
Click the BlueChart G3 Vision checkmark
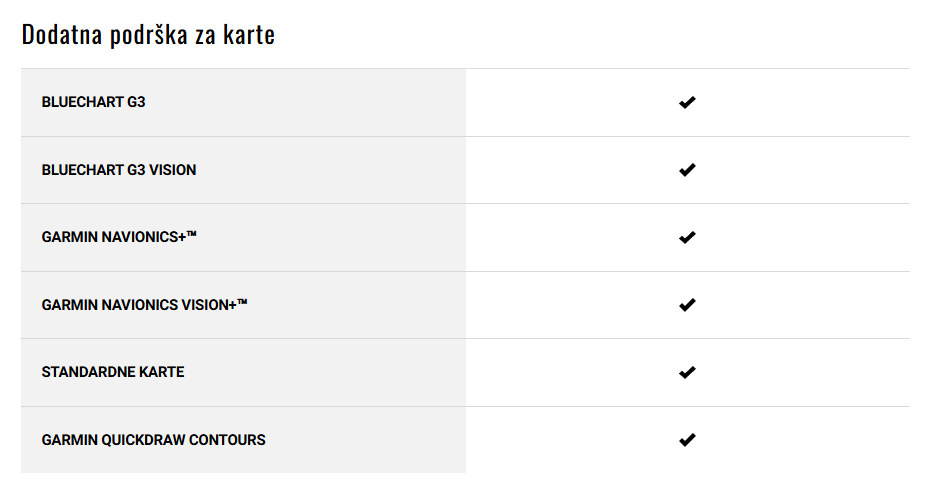coord(687,170)
